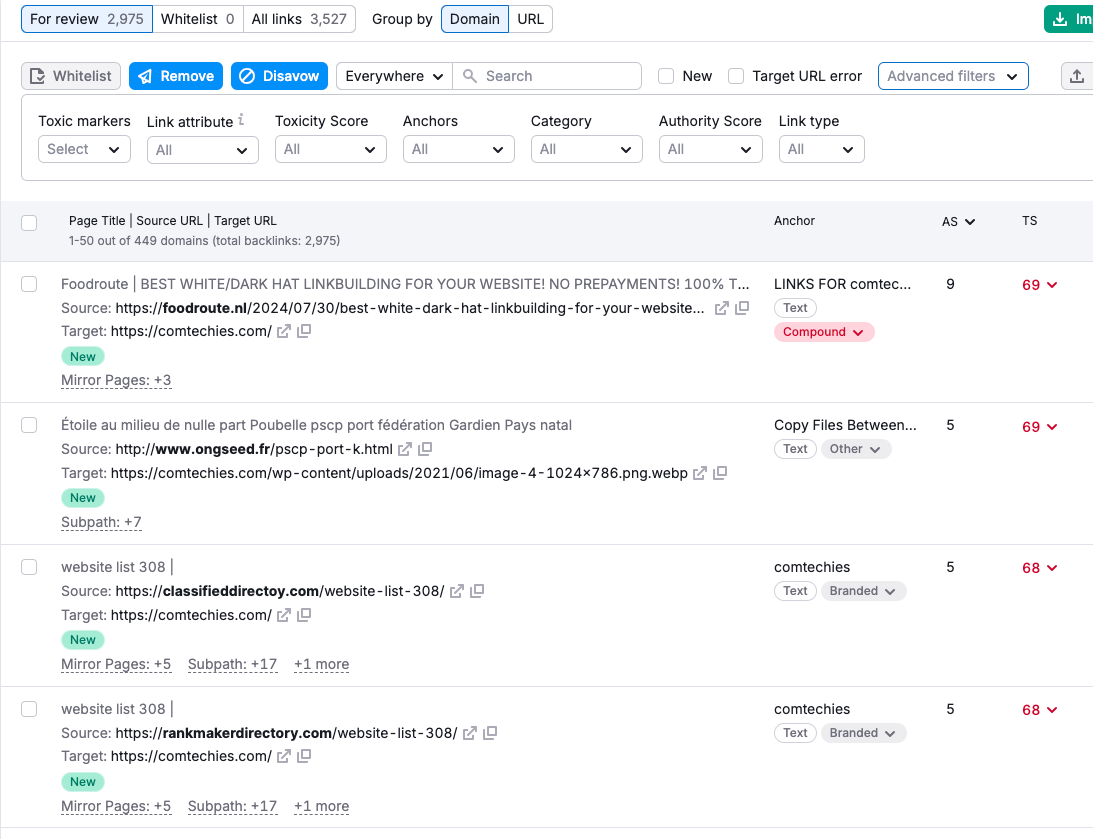Image resolution: width=1093 pixels, height=839 pixels.
Task: Switch to the Whitelist tab
Action: tap(198, 18)
